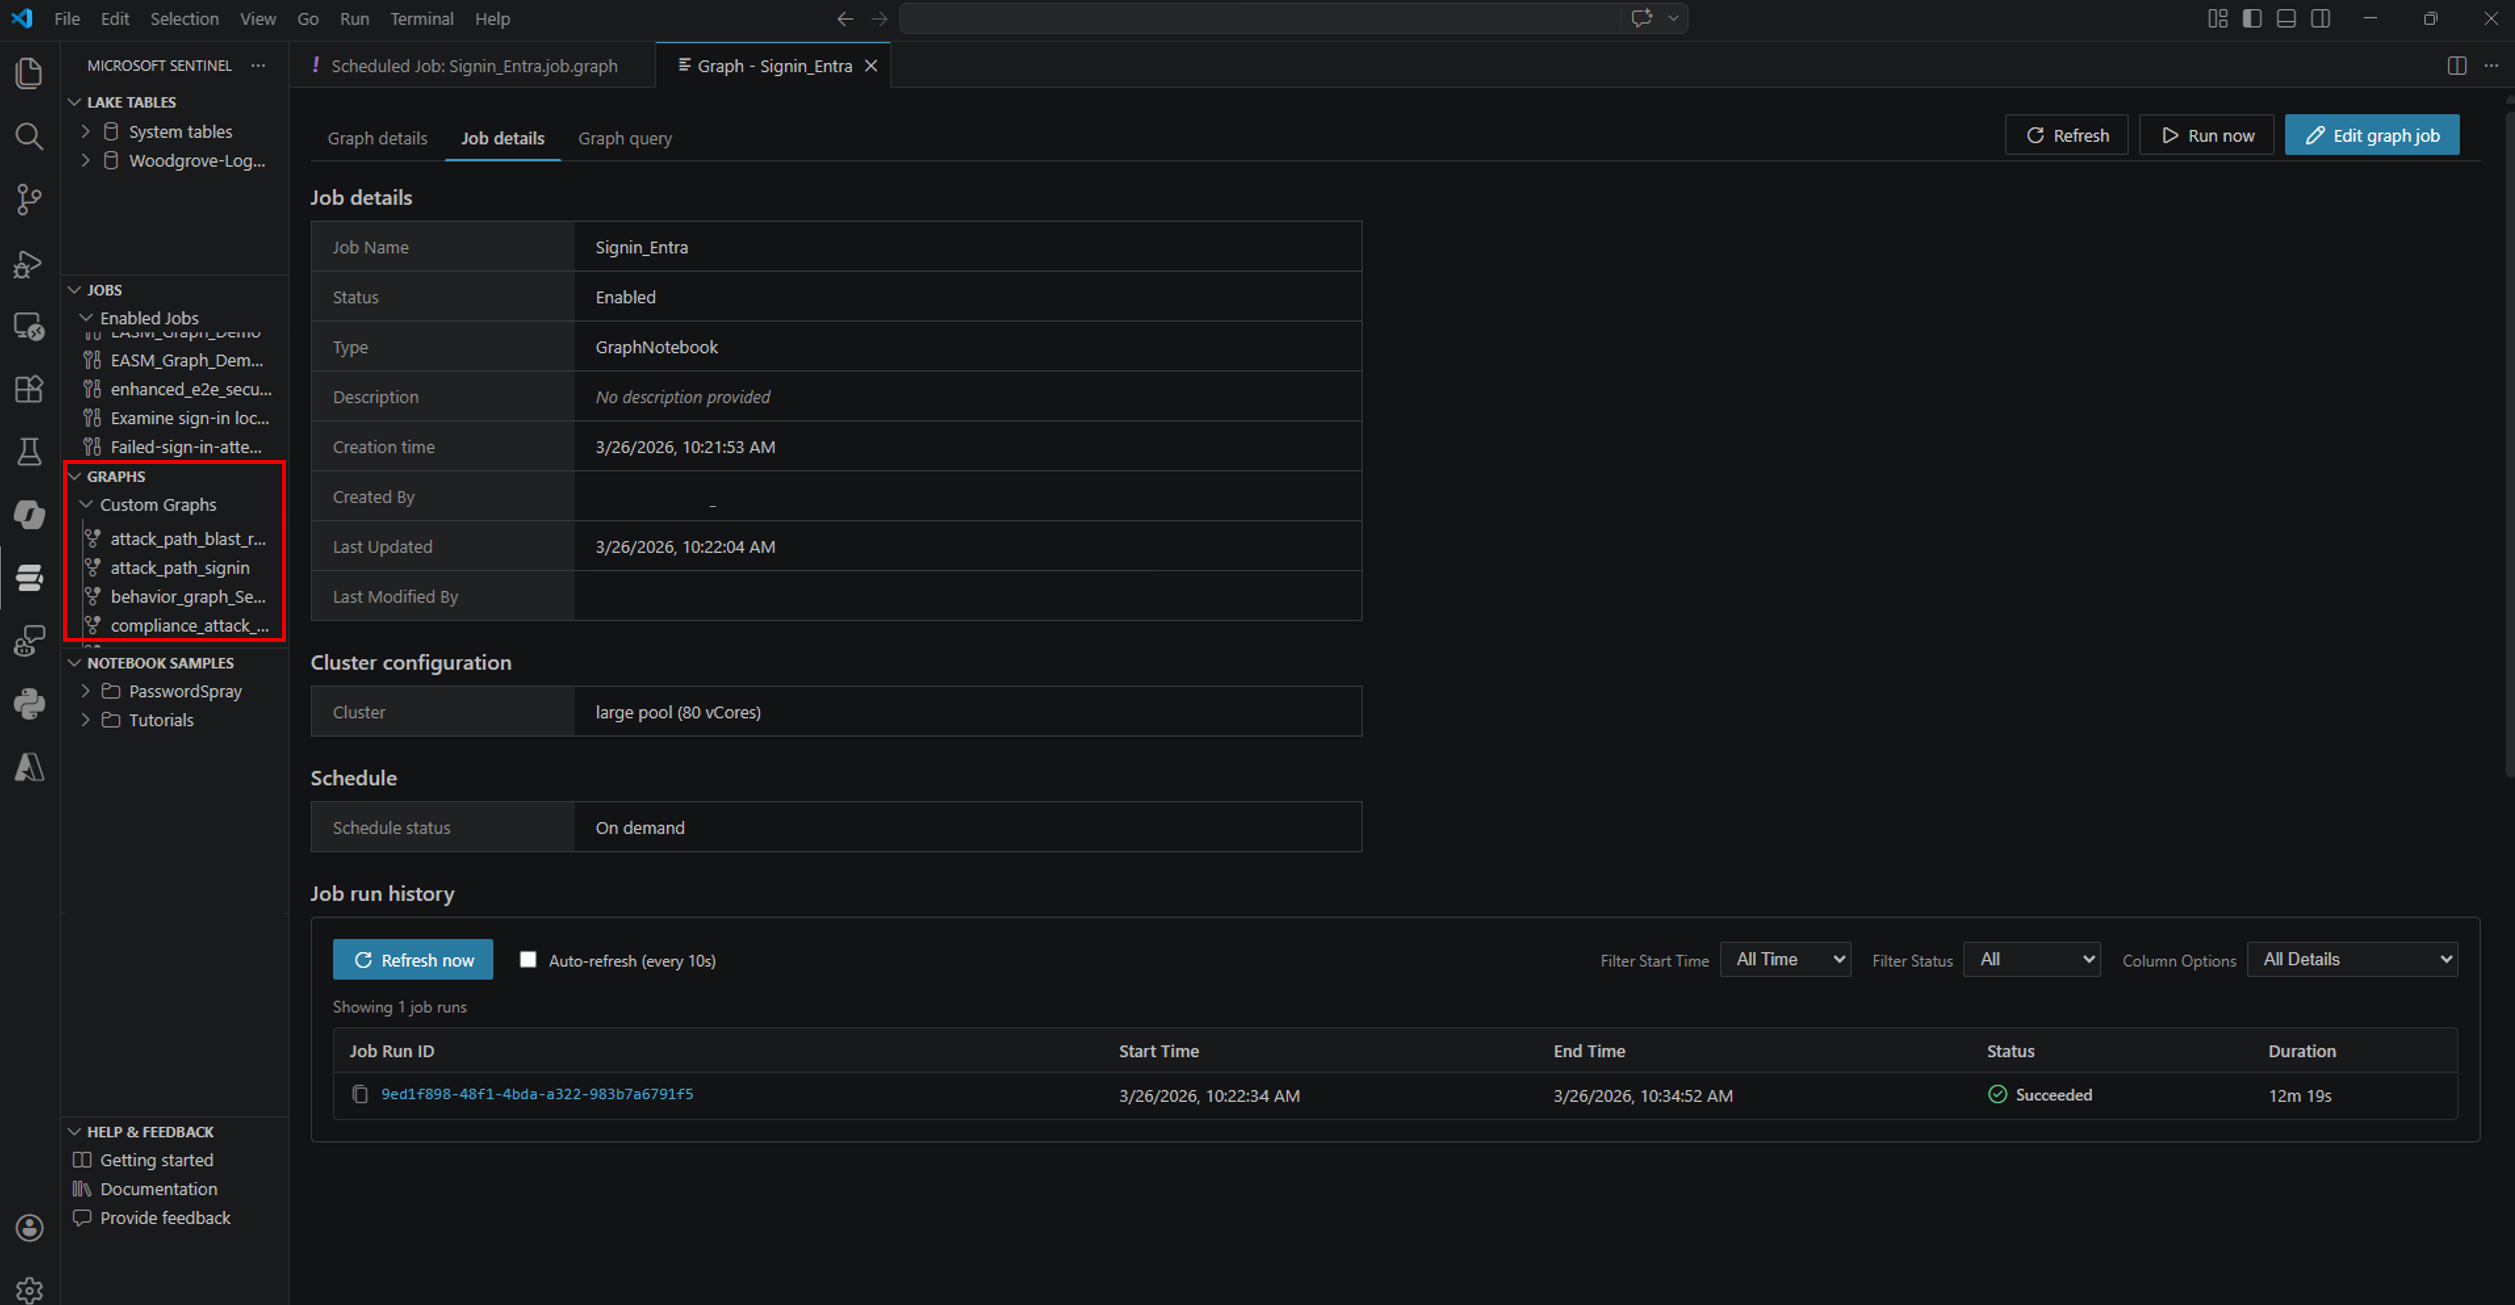Copy the job run ID with the copy icon

pyautogui.click(x=360, y=1094)
